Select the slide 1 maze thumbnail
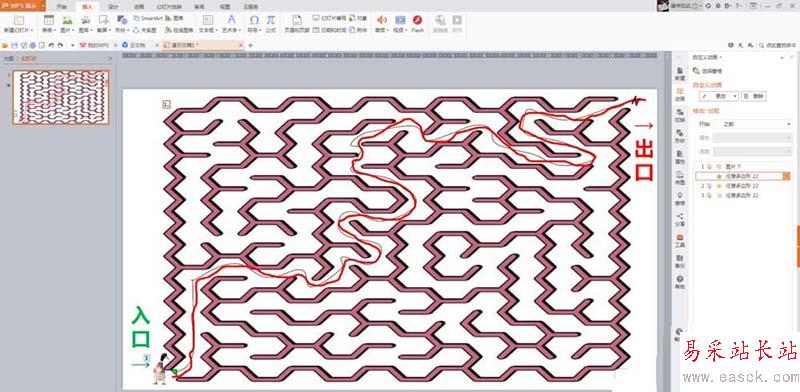Screen dimensions: 800x392 (61, 97)
